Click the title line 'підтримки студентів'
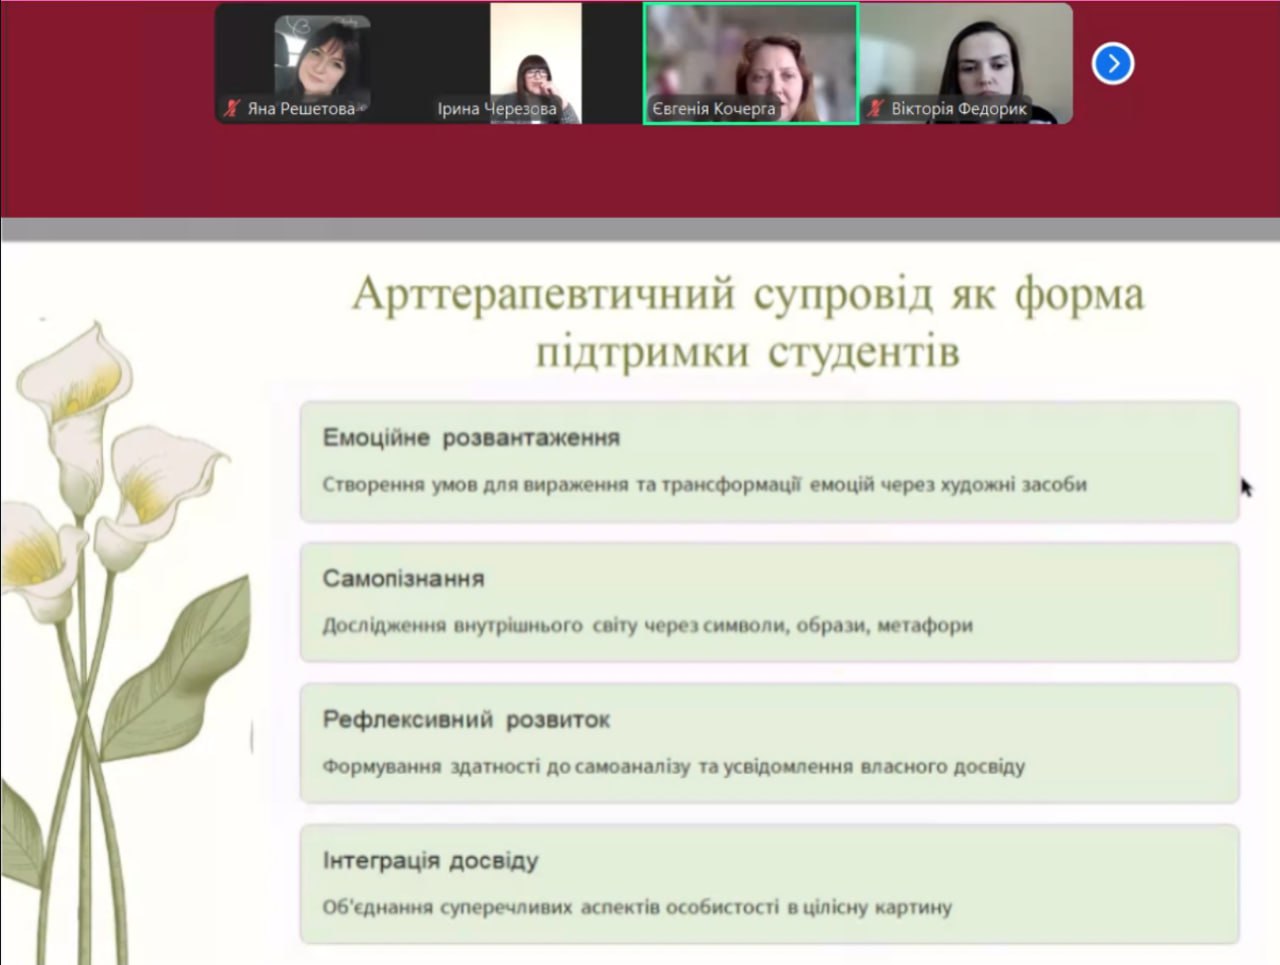This screenshot has height=965, width=1280. (x=748, y=352)
